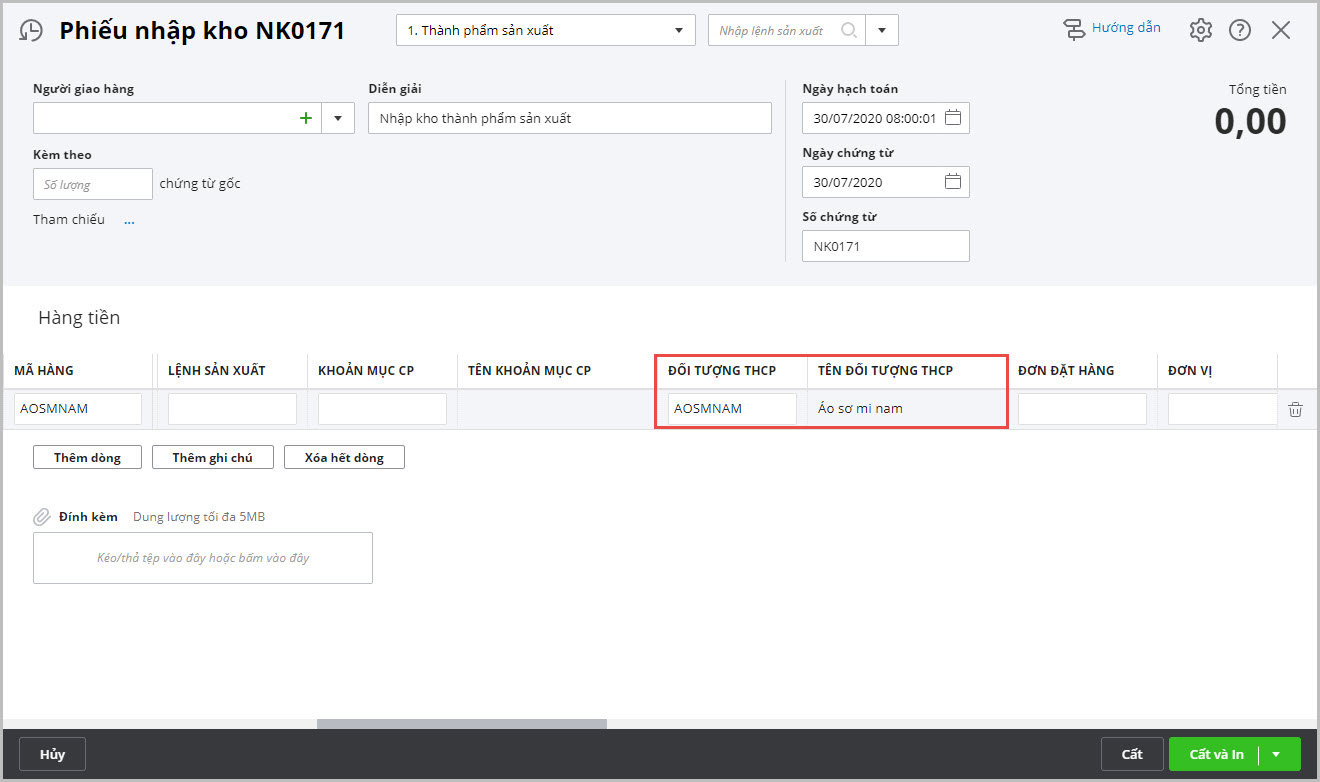Image resolution: width=1320 pixels, height=782 pixels.
Task: Open calendar for Ngày chứng từ
Action: 953,182
